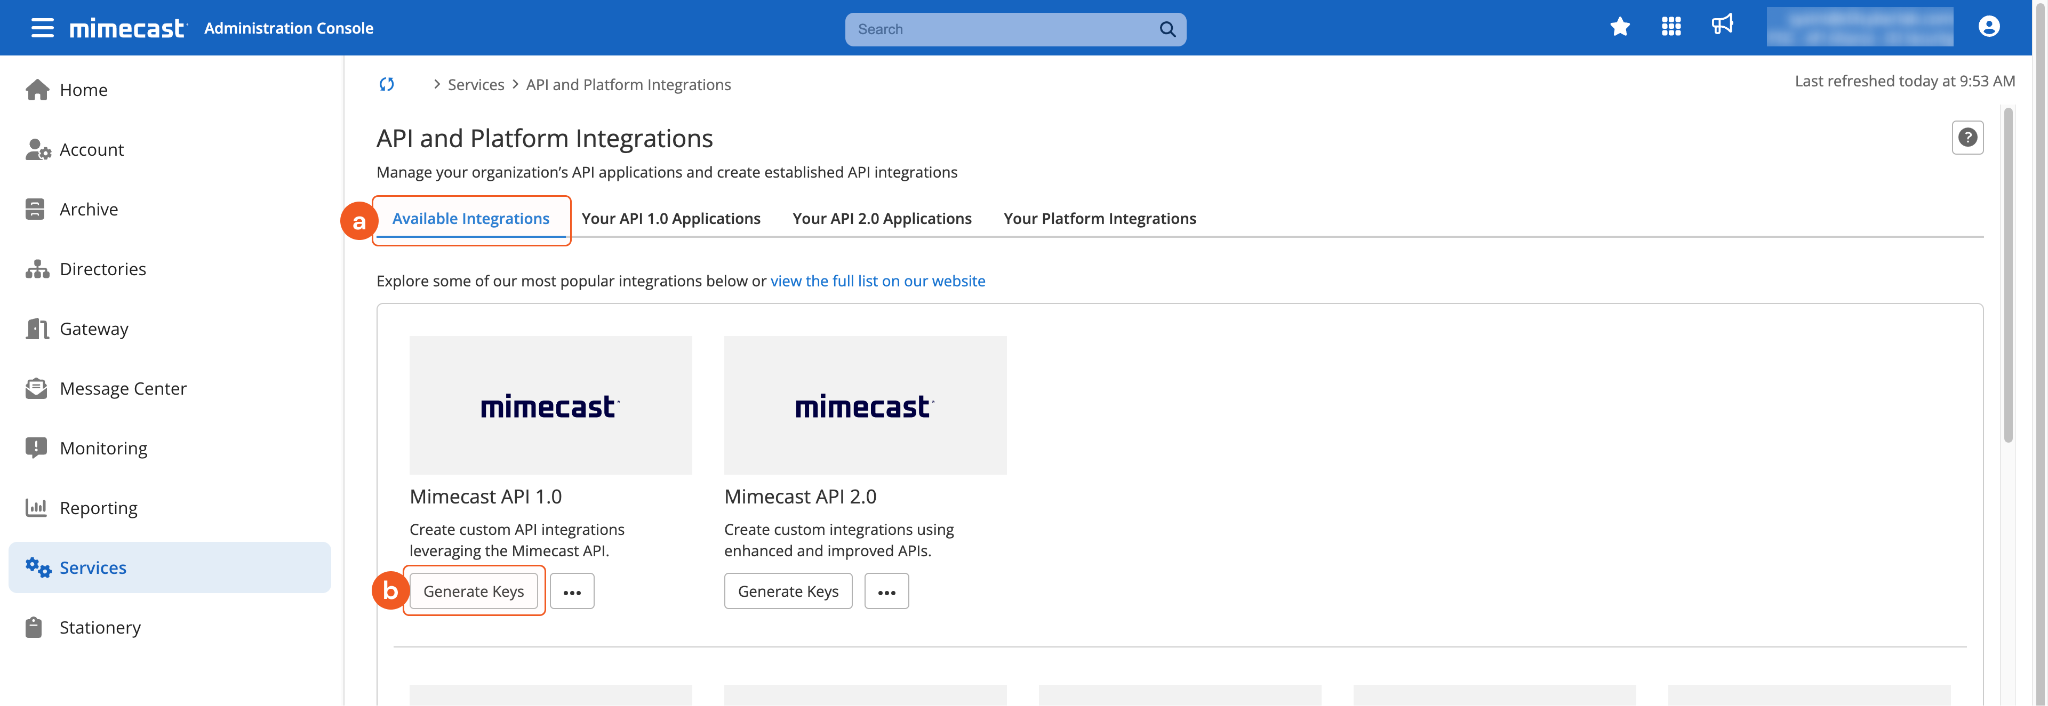Generate Keys for Mimecast API 1.0

(x=473, y=592)
